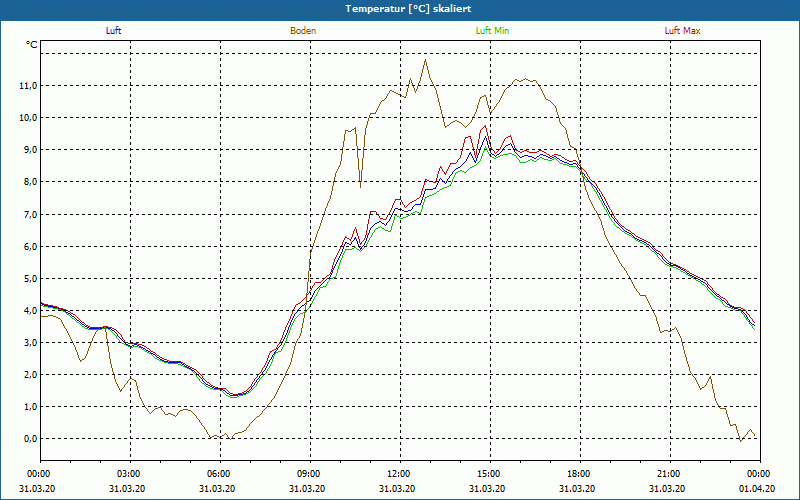Screen dimensions: 800x500
Task: Click the 21:00 time axis label
Action: pos(668,474)
